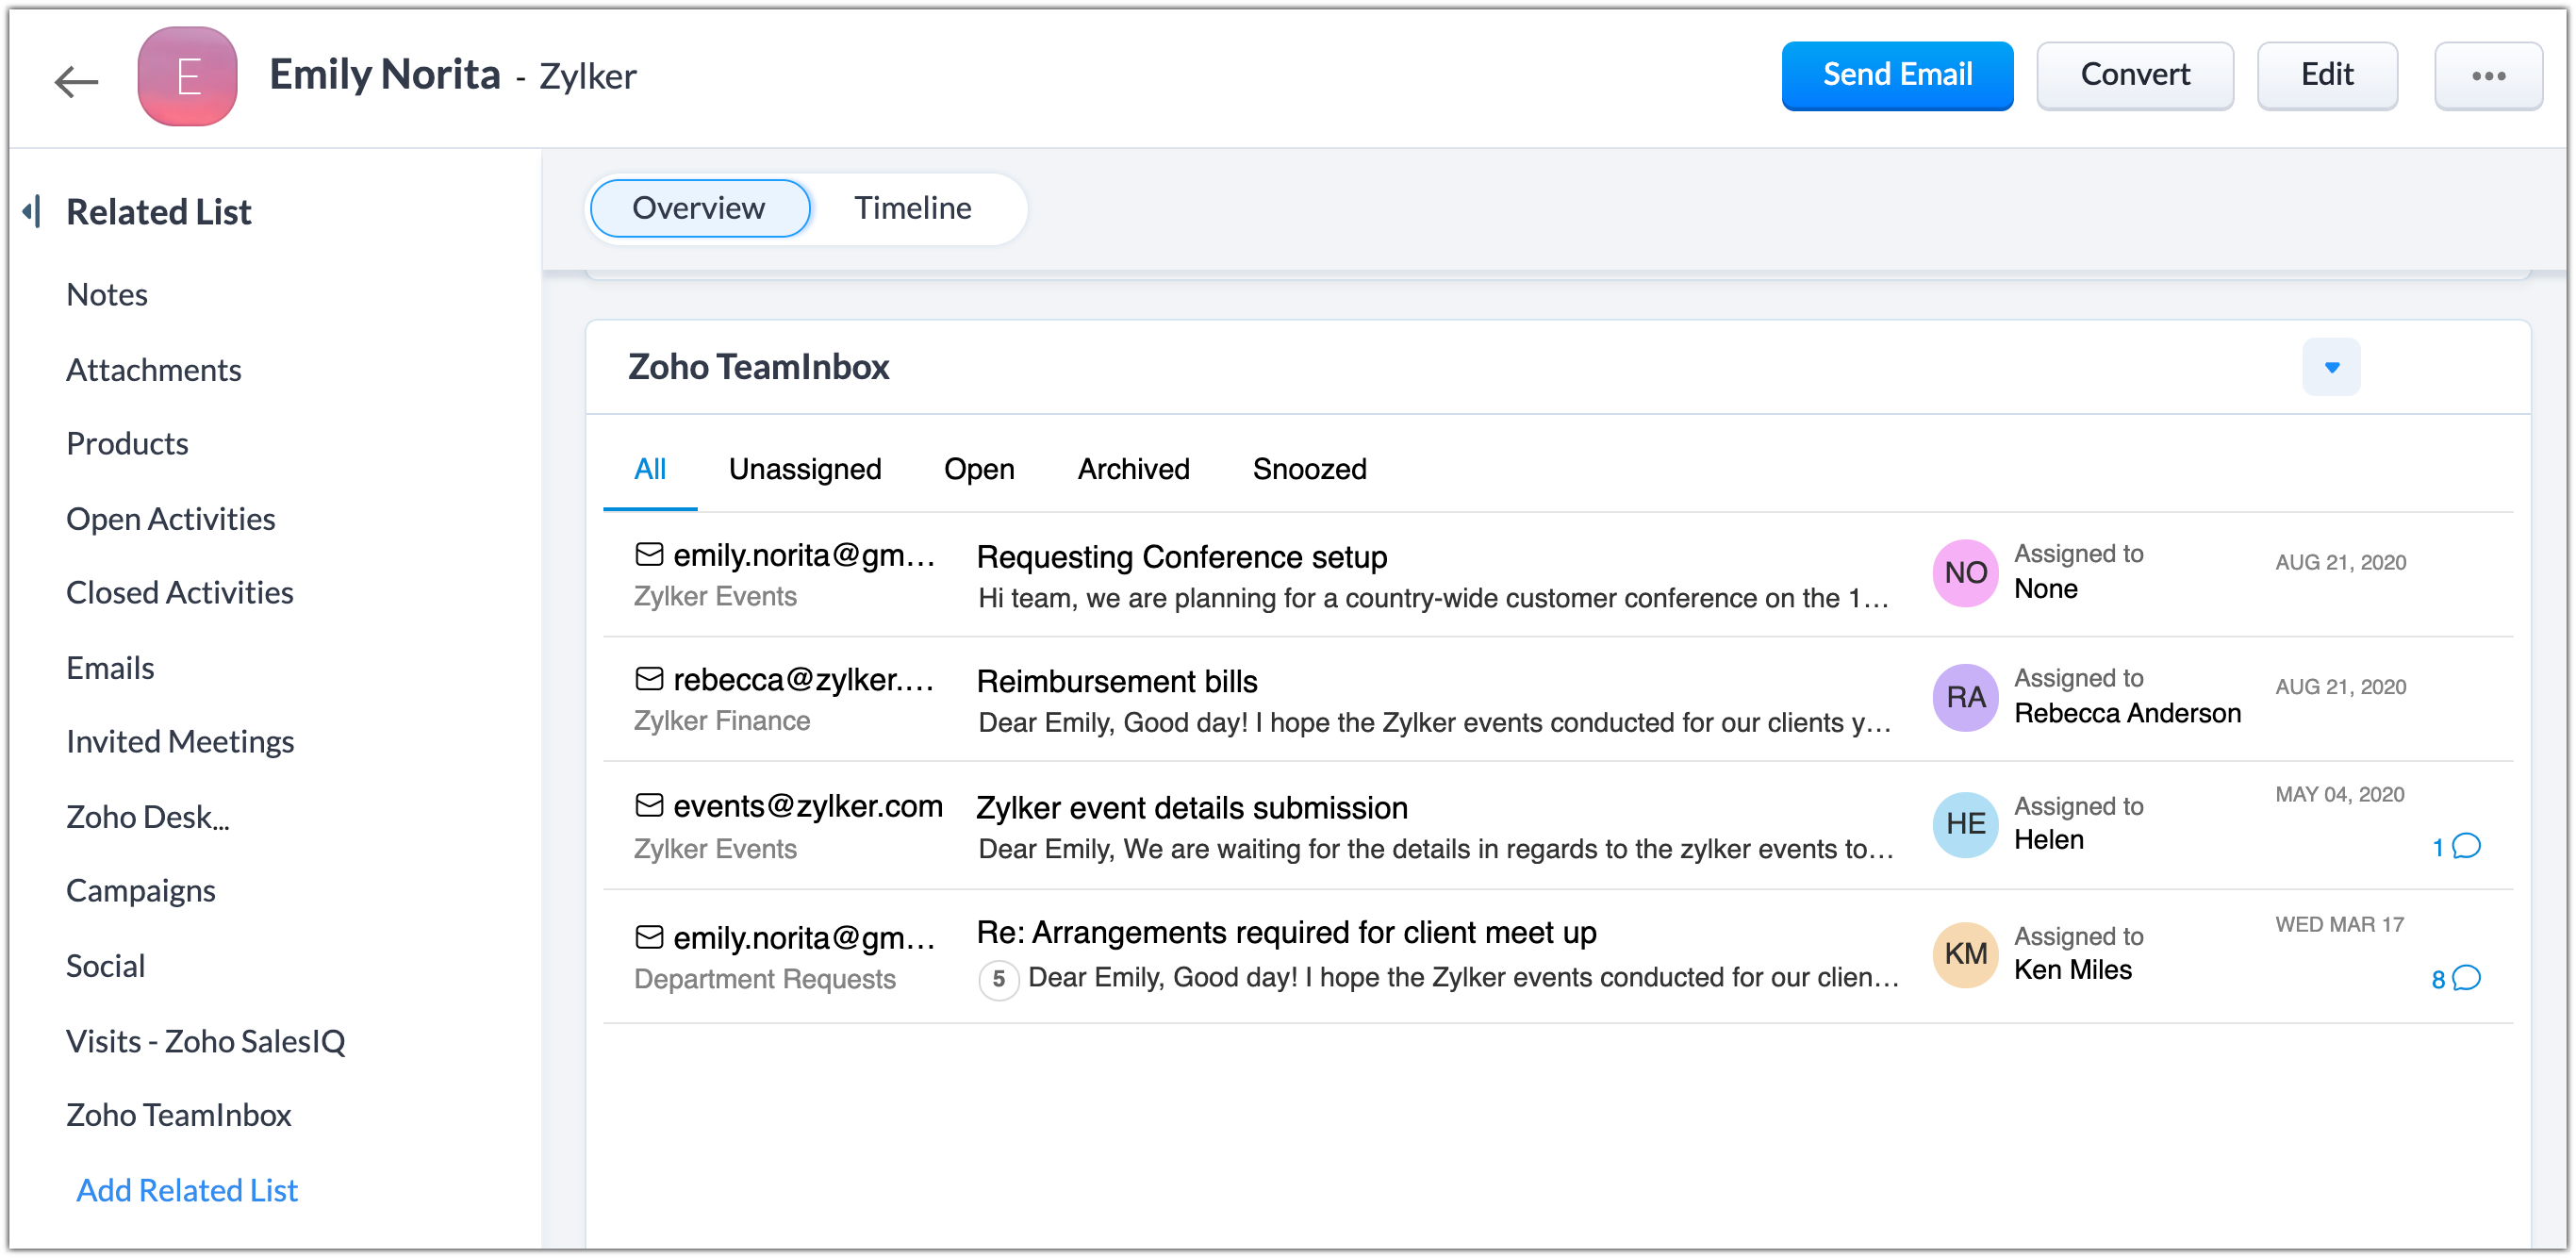Switch to the Timeline view
Viewport: 2576px width, 1258px height.
(912, 208)
